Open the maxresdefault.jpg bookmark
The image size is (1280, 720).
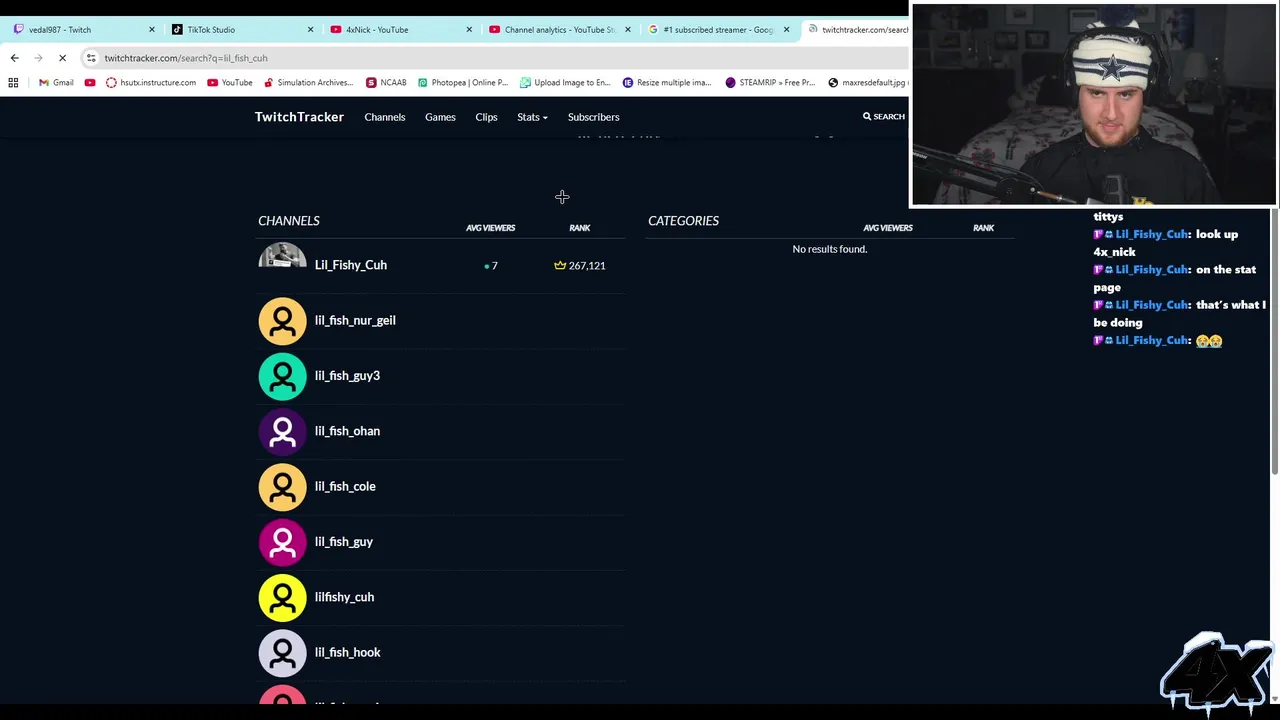867,83
